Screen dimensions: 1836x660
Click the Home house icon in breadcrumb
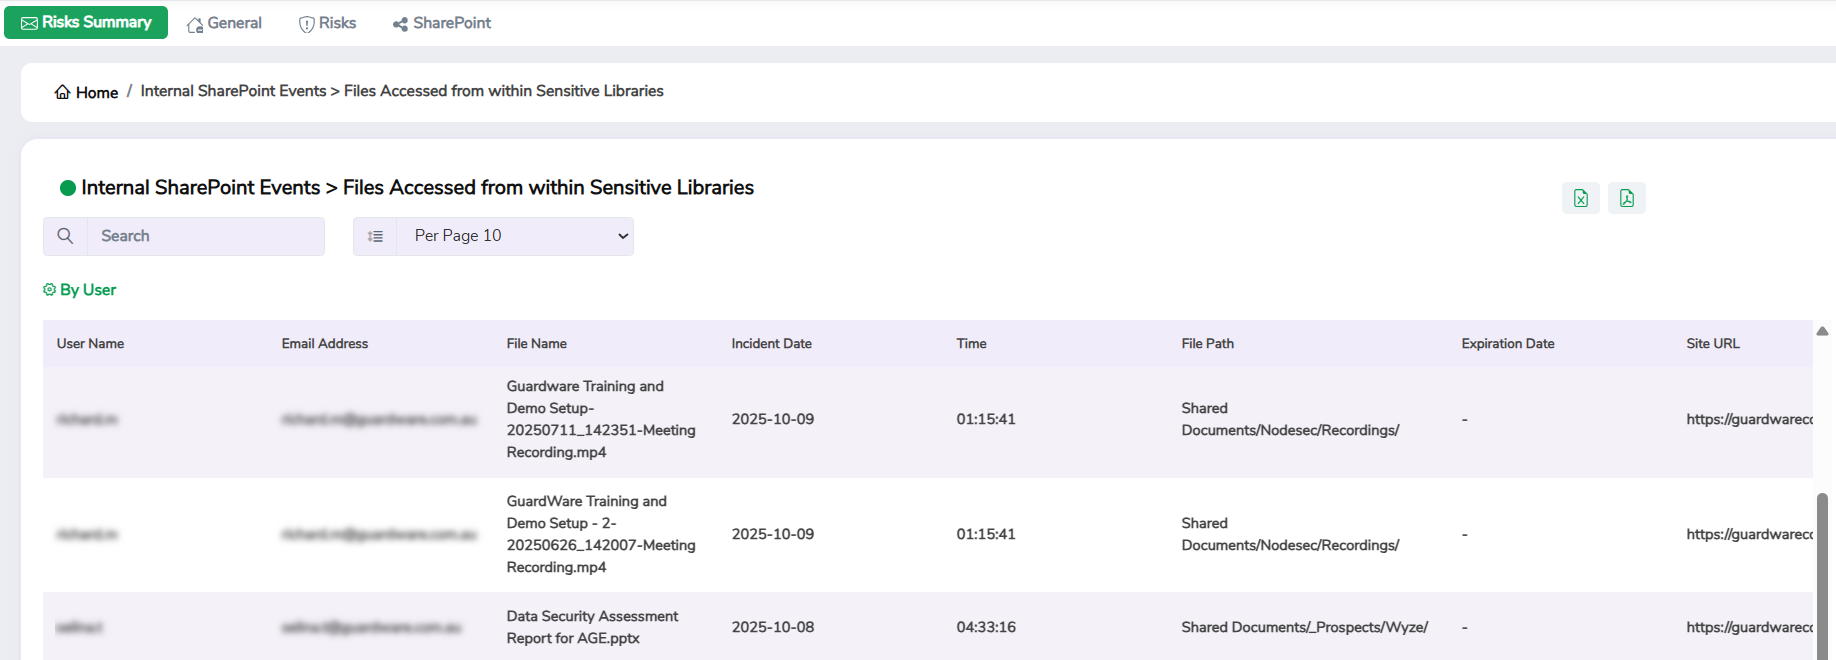pyautogui.click(x=62, y=92)
